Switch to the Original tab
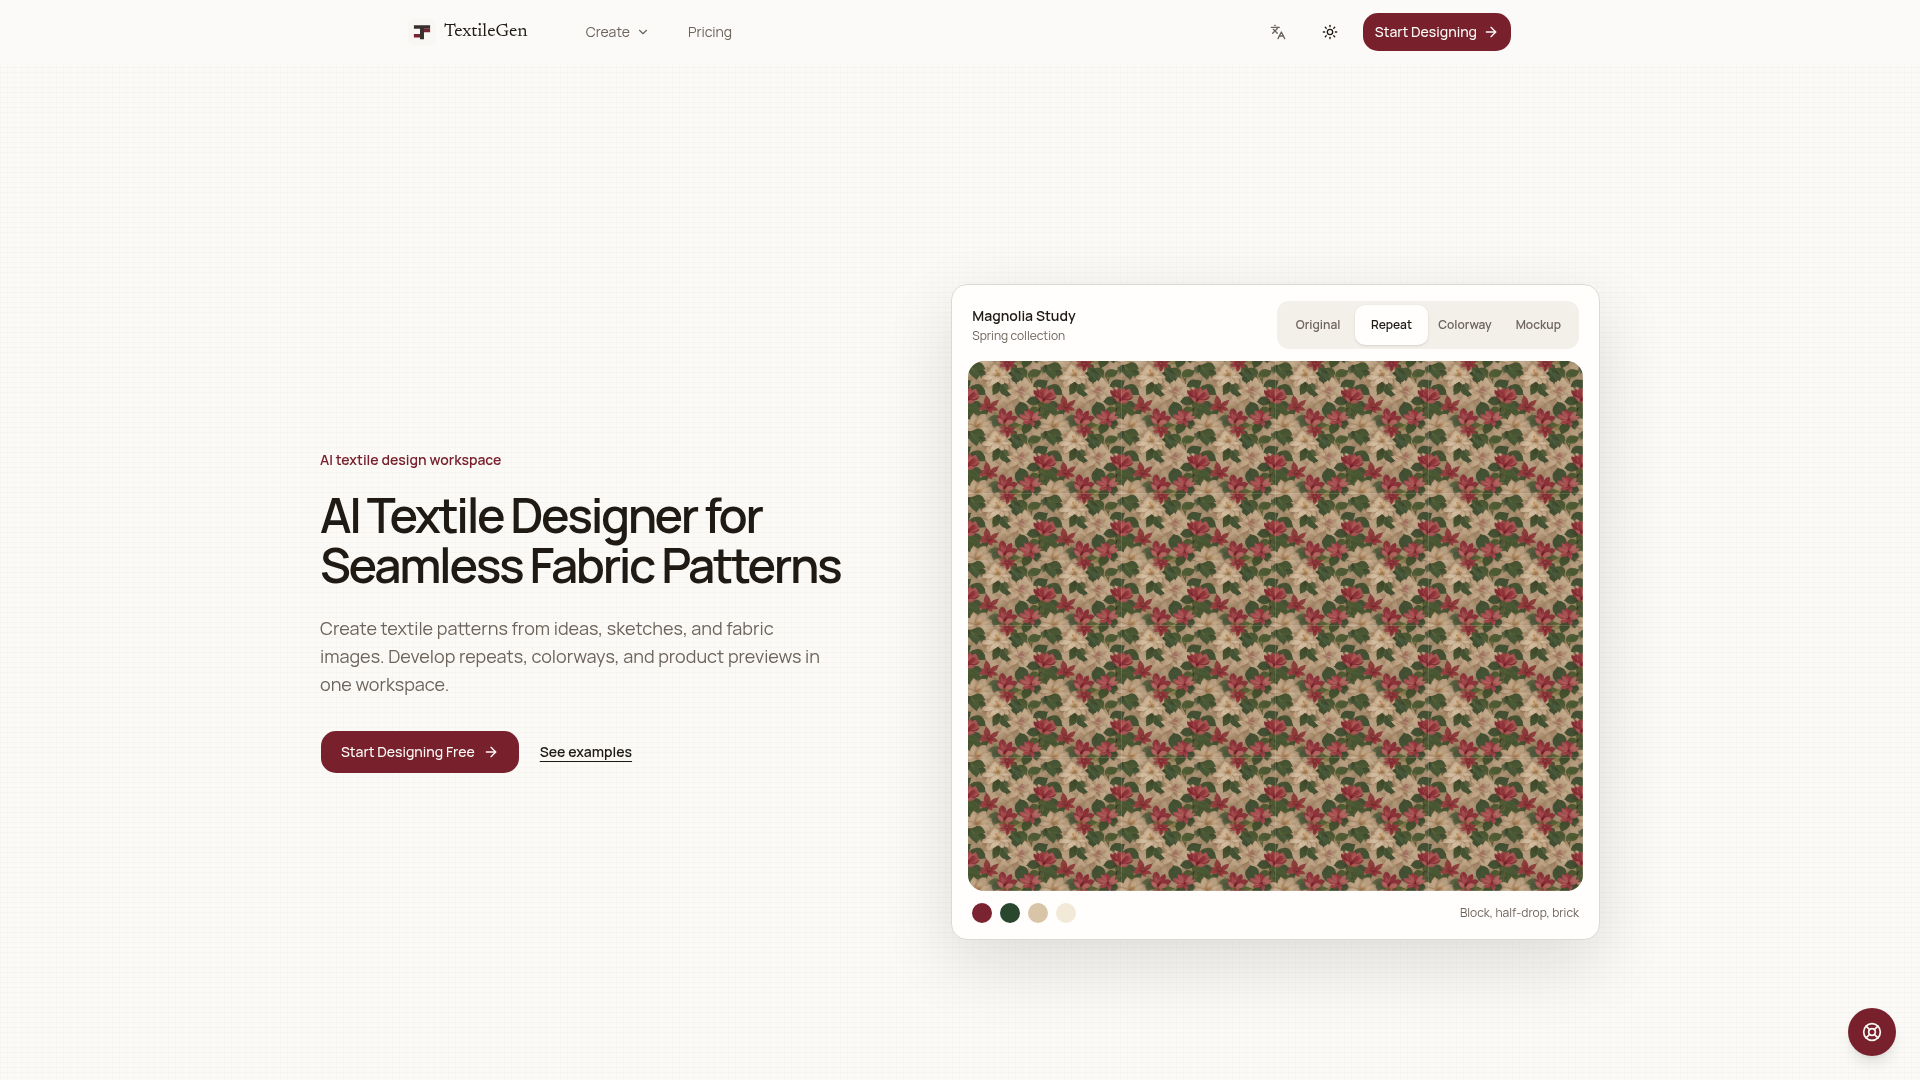This screenshot has height=1080, width=1920. click(x=1317, y=325)
